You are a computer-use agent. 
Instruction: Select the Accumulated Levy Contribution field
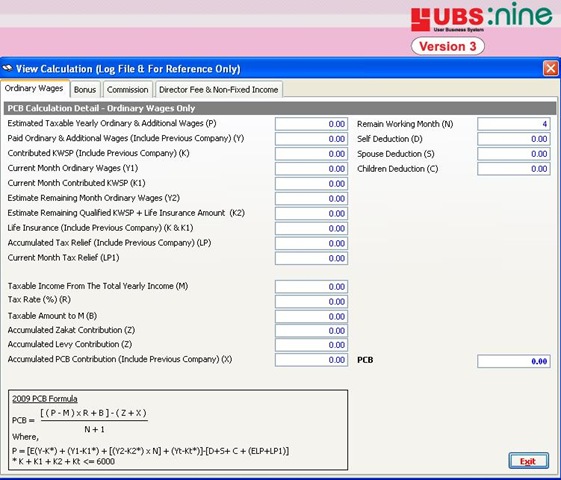point(311,345)
